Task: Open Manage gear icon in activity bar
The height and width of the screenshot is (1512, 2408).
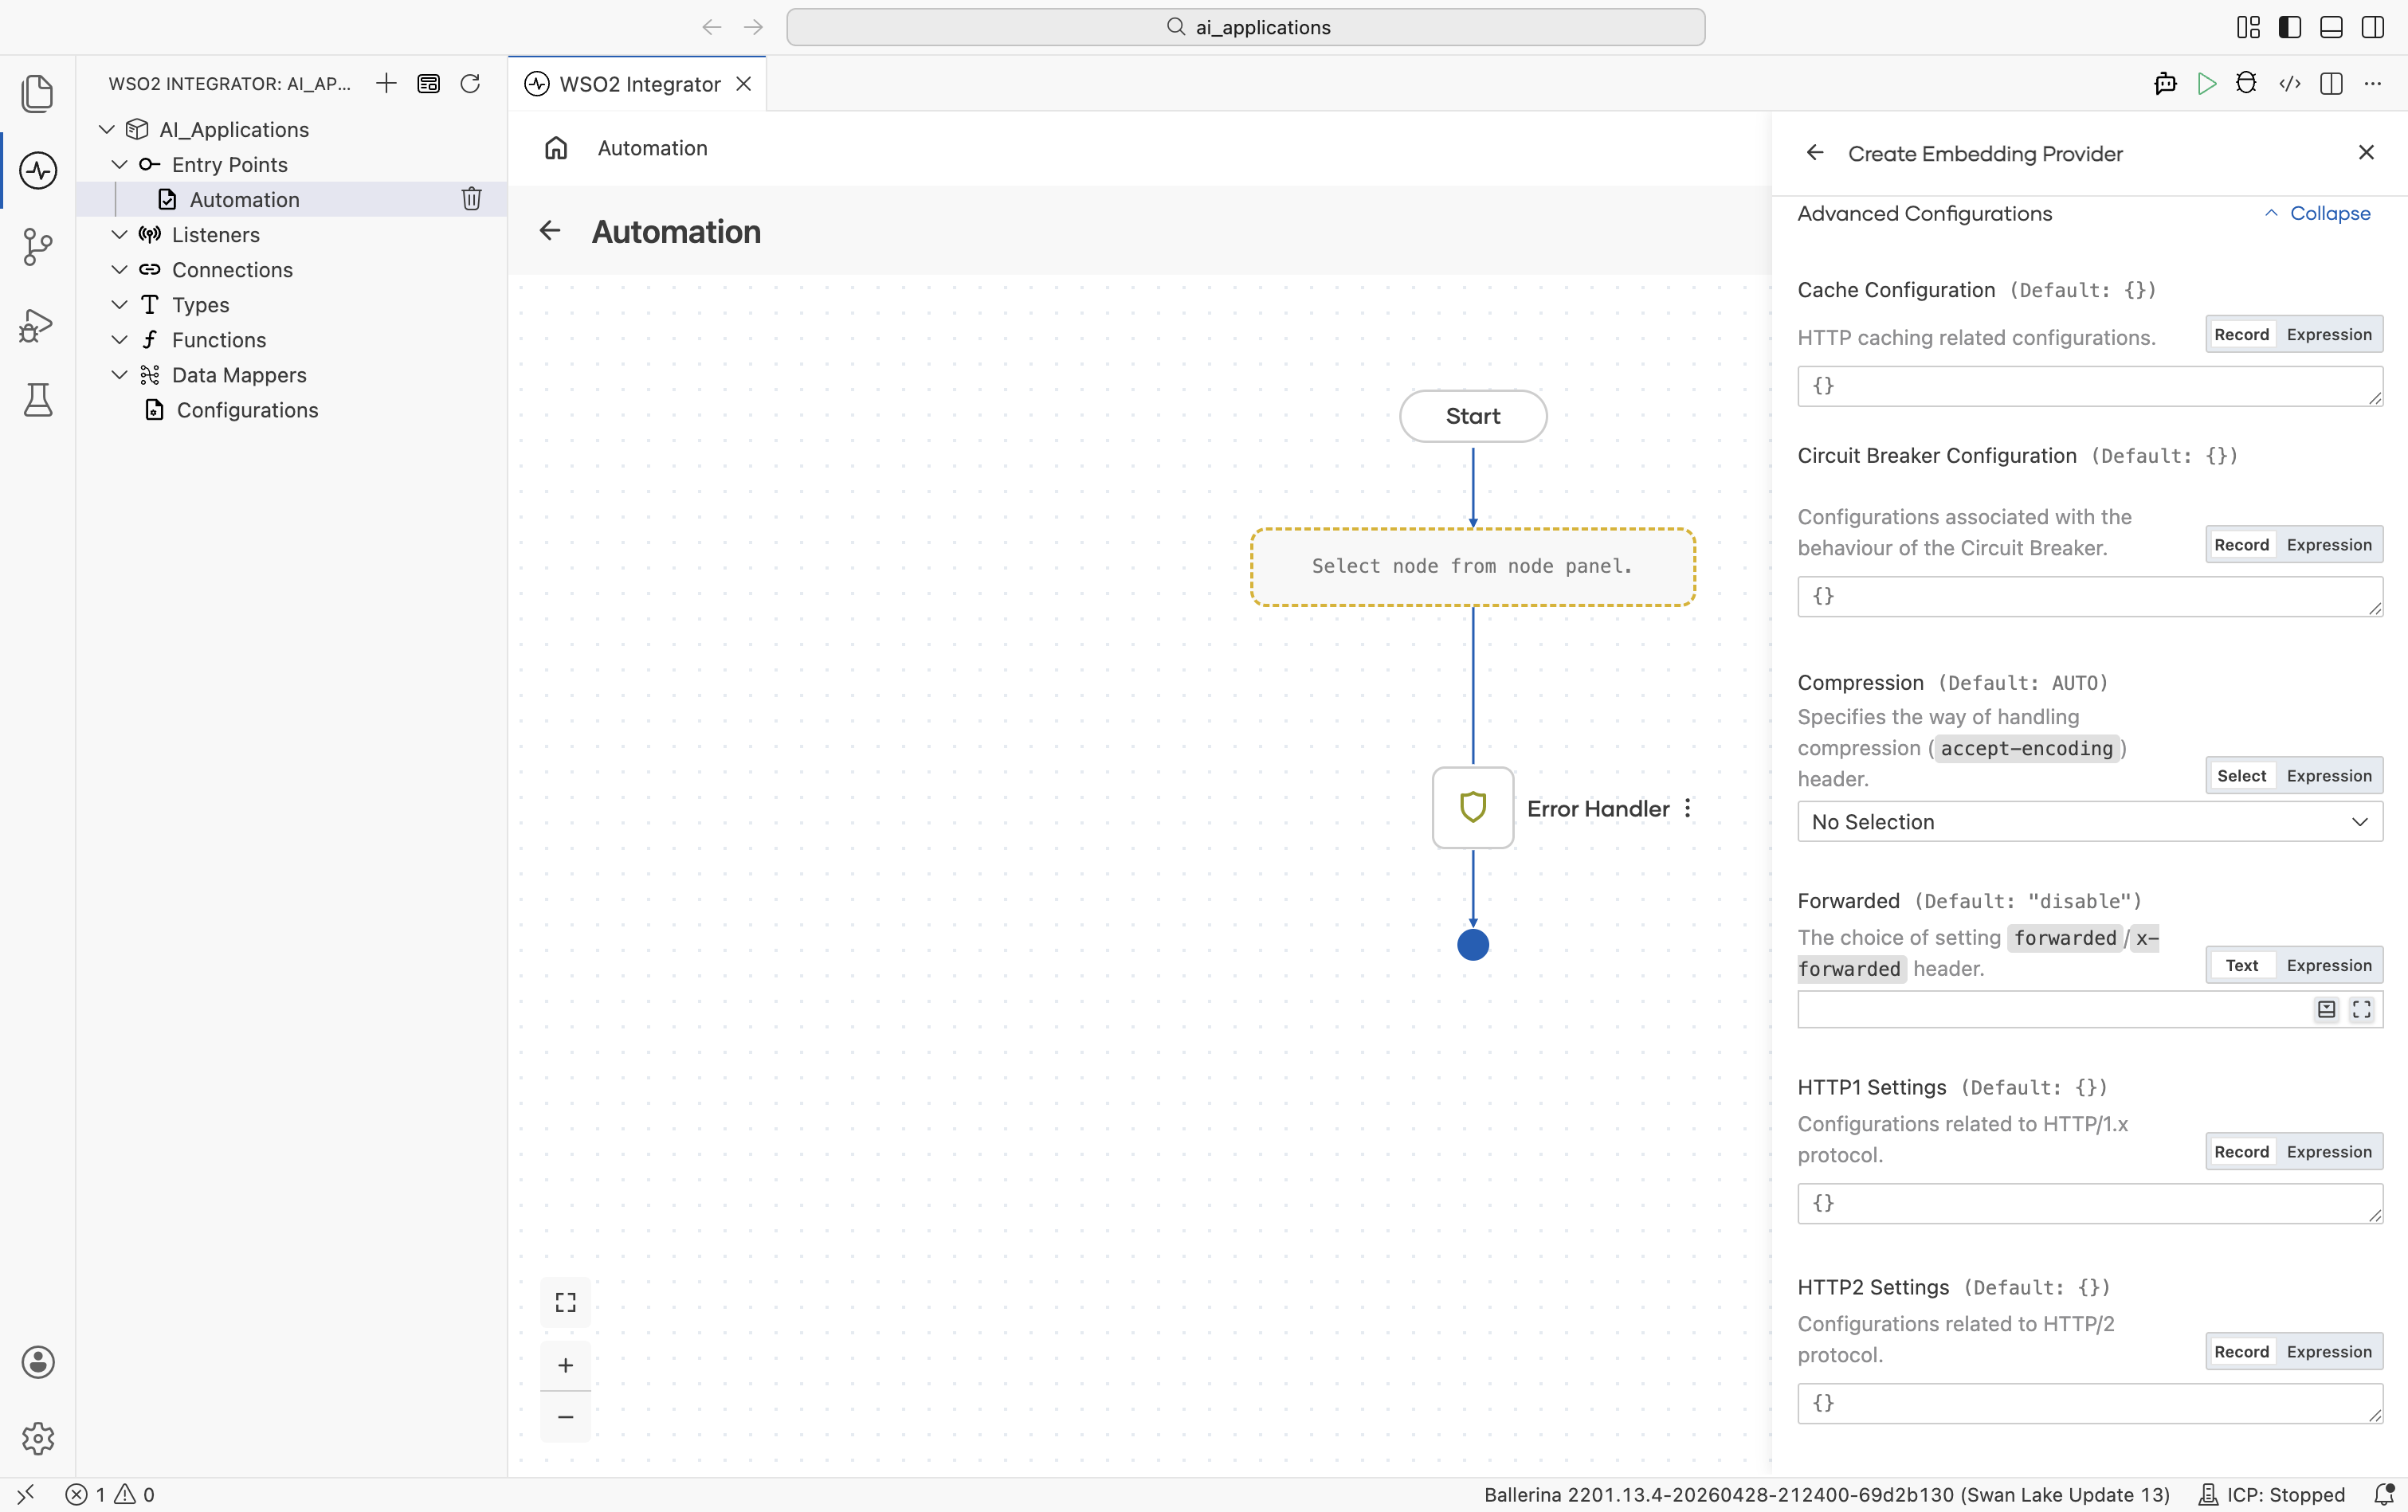Action: tap(38, 1438)
